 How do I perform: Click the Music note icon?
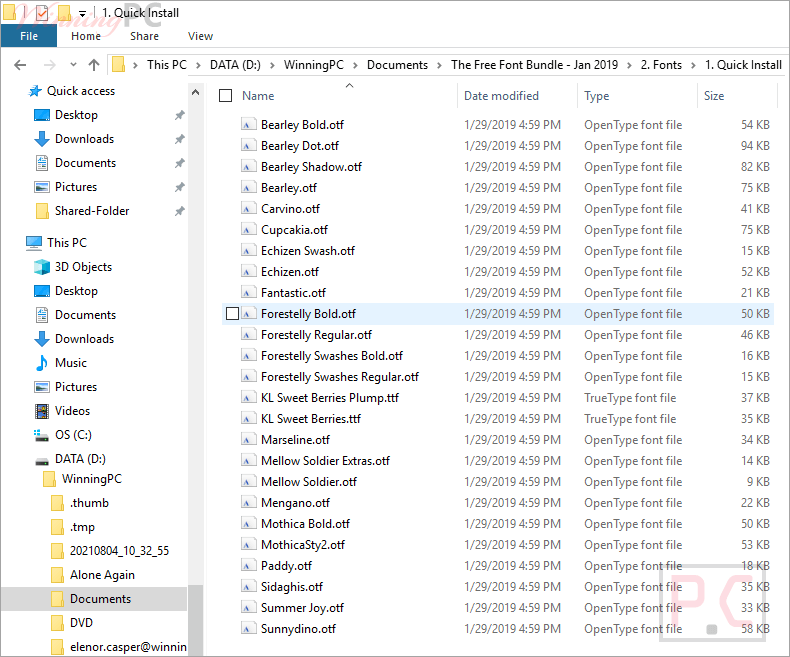click(x=42, y=363)
